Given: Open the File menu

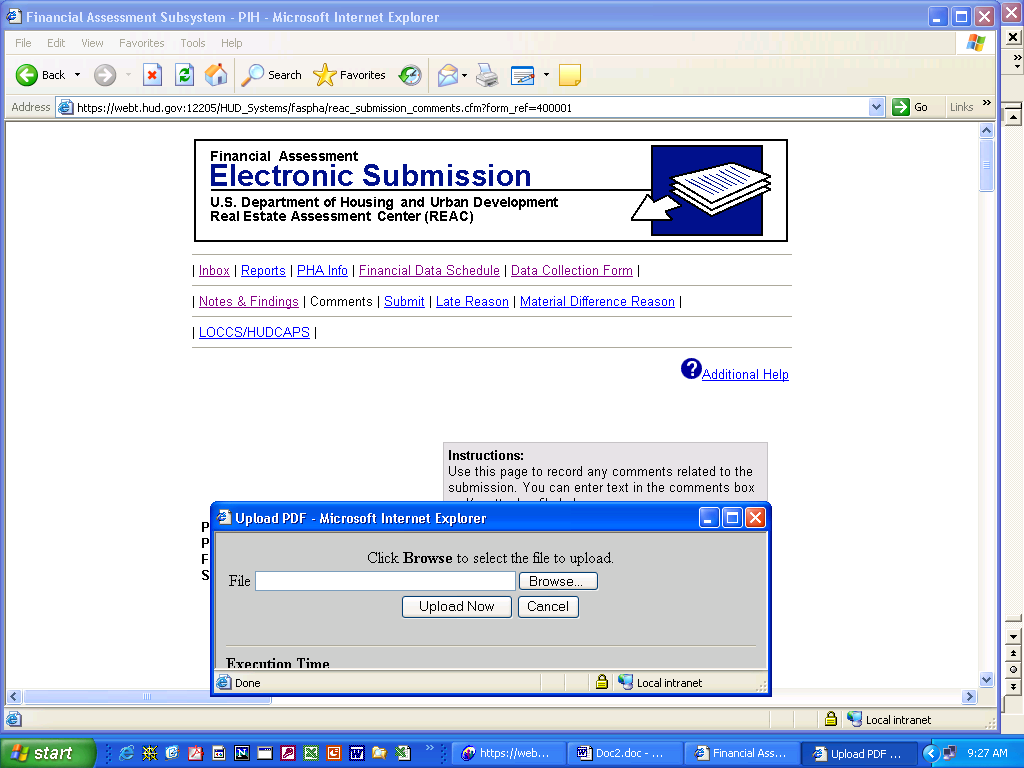Looking at the screenshot, I should (x=23, y=43).
